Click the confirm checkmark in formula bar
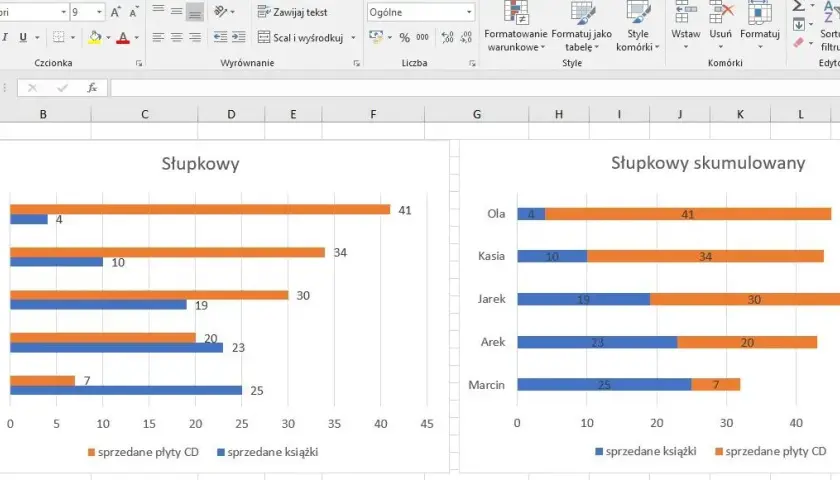The image size is (840, 480). click(x=62, y=88)
